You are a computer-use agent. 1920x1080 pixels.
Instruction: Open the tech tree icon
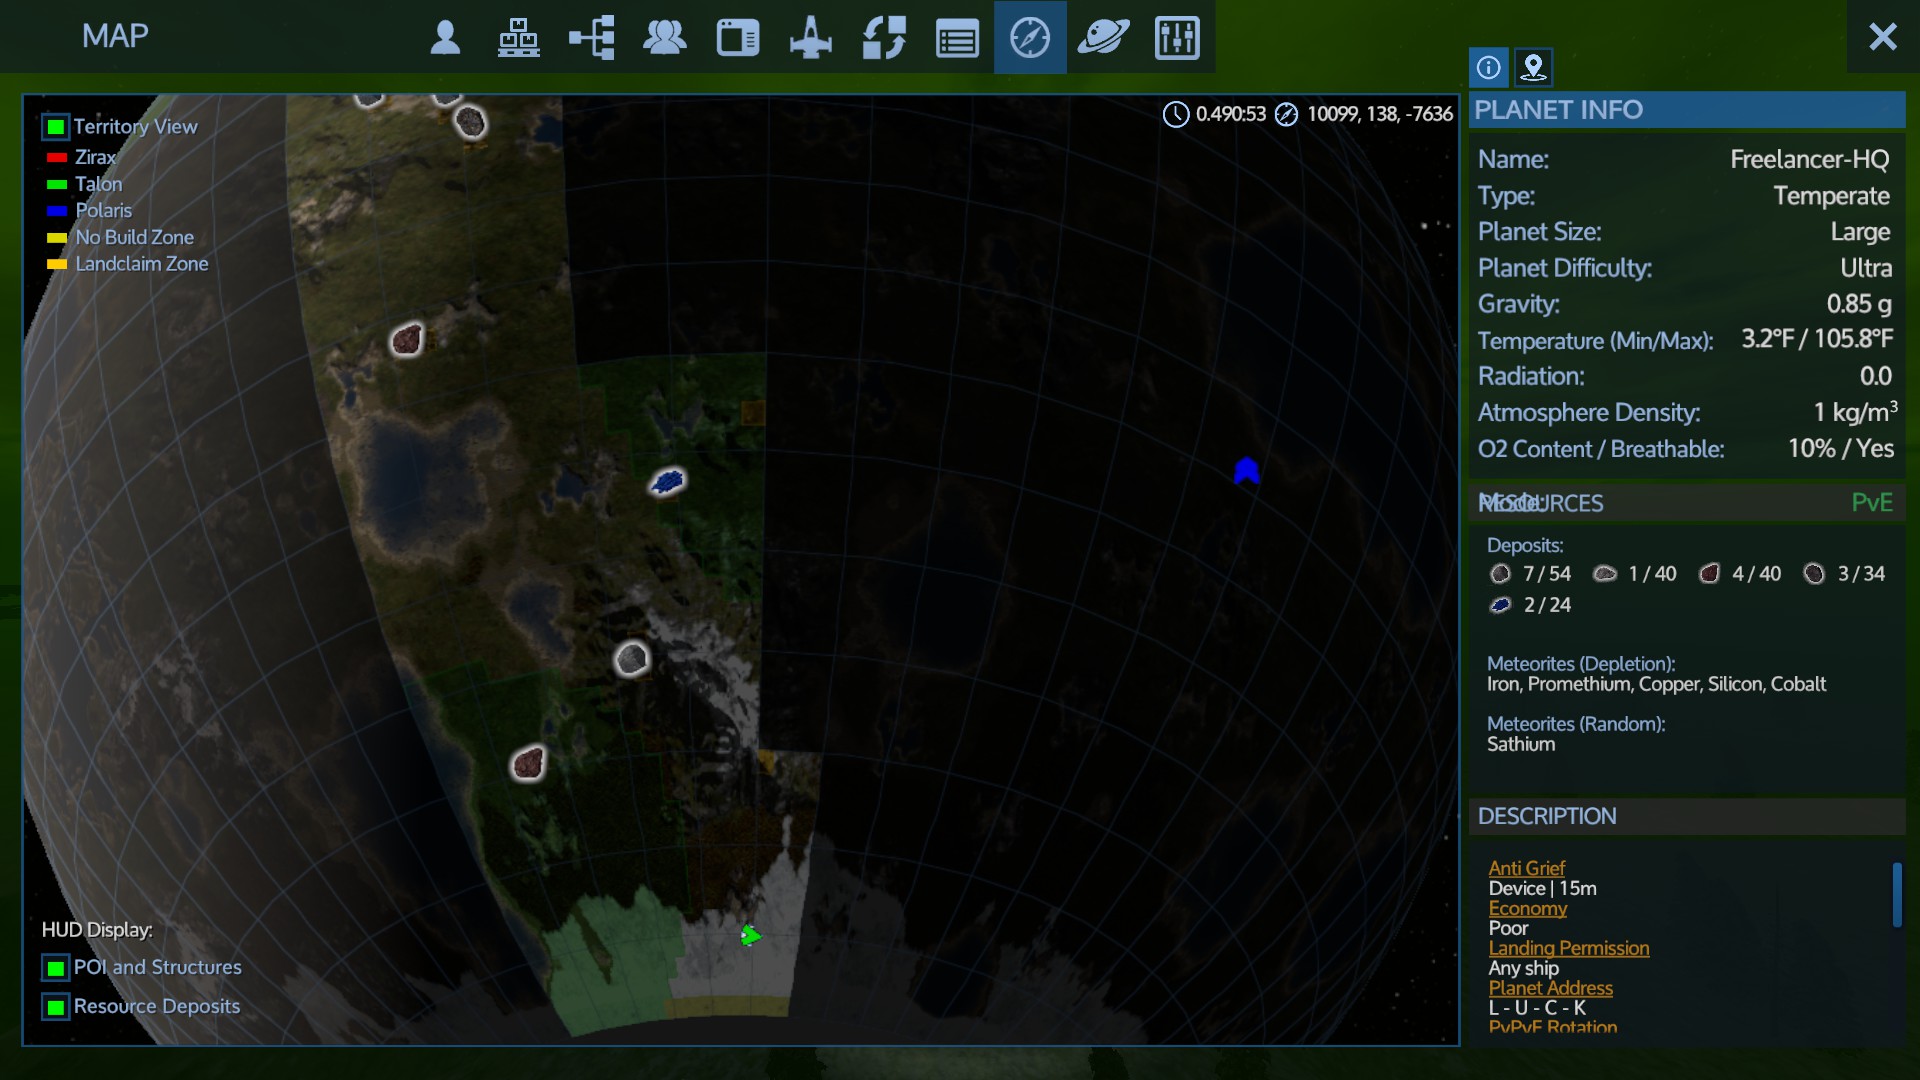point(591,38)
